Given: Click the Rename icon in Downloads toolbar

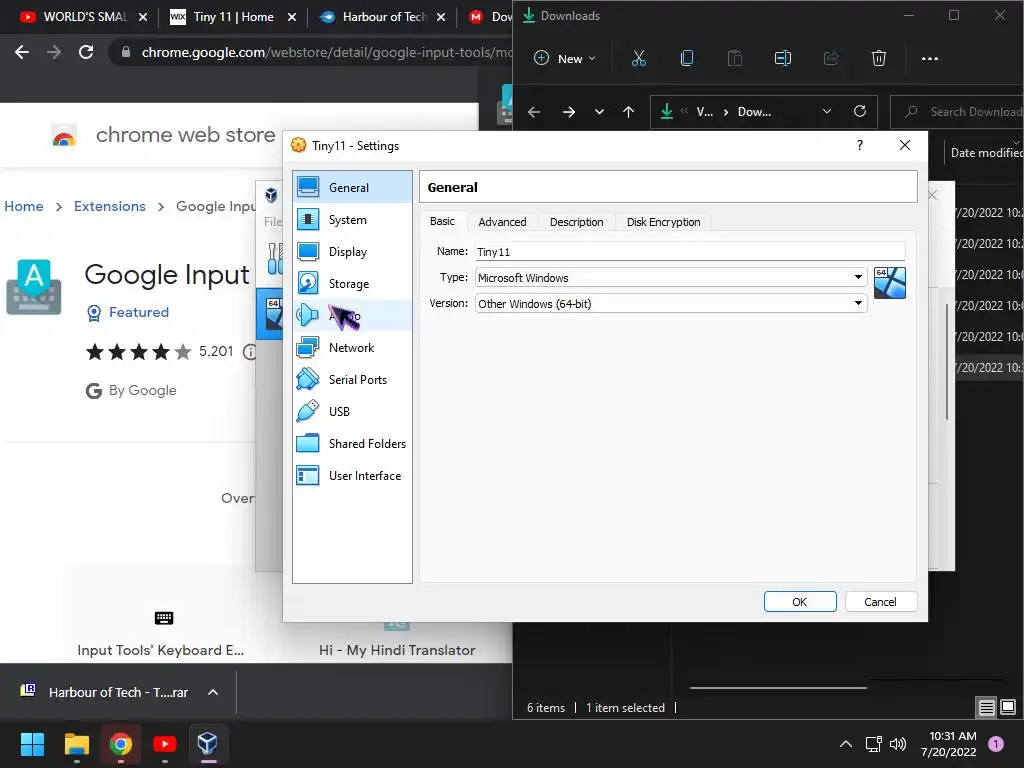Looking at the screenshot, I should pos(782,58).
